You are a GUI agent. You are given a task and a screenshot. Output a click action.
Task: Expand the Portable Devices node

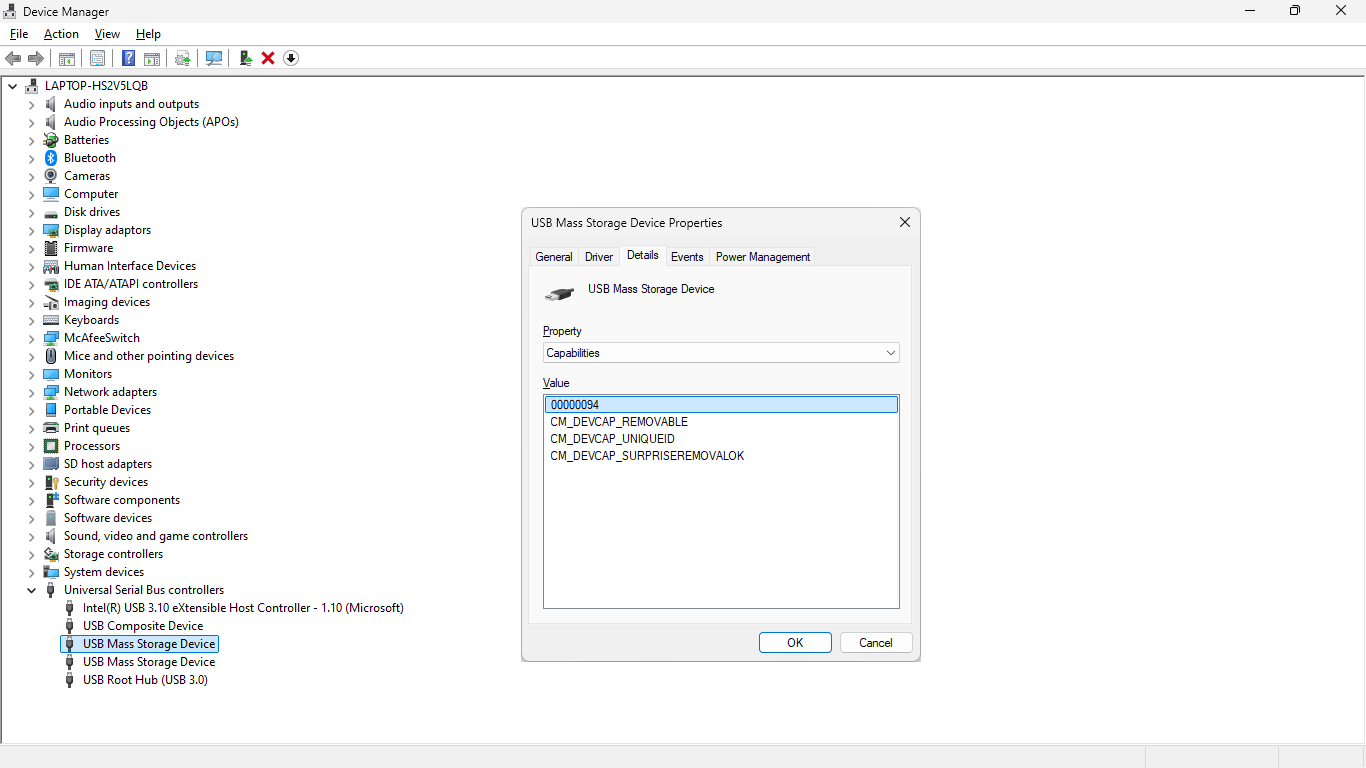32,410
